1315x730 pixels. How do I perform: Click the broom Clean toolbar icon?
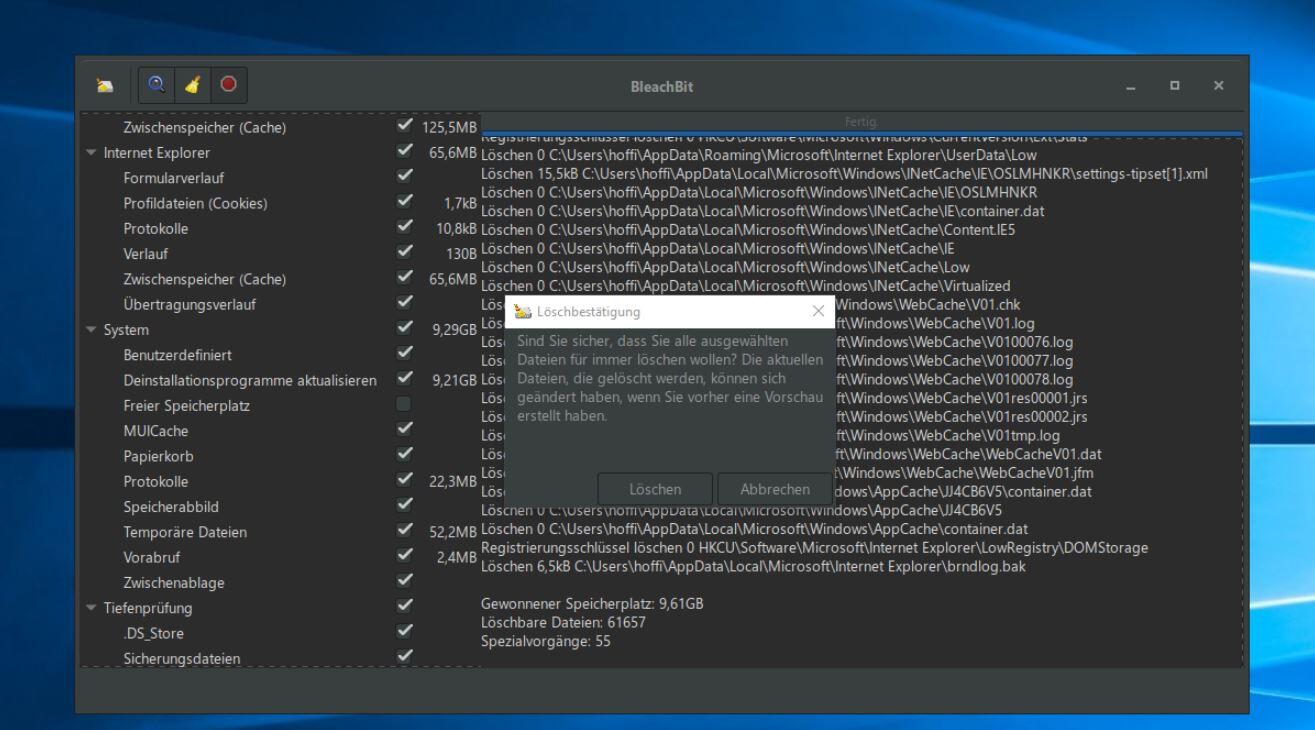[x=195, y=87]
